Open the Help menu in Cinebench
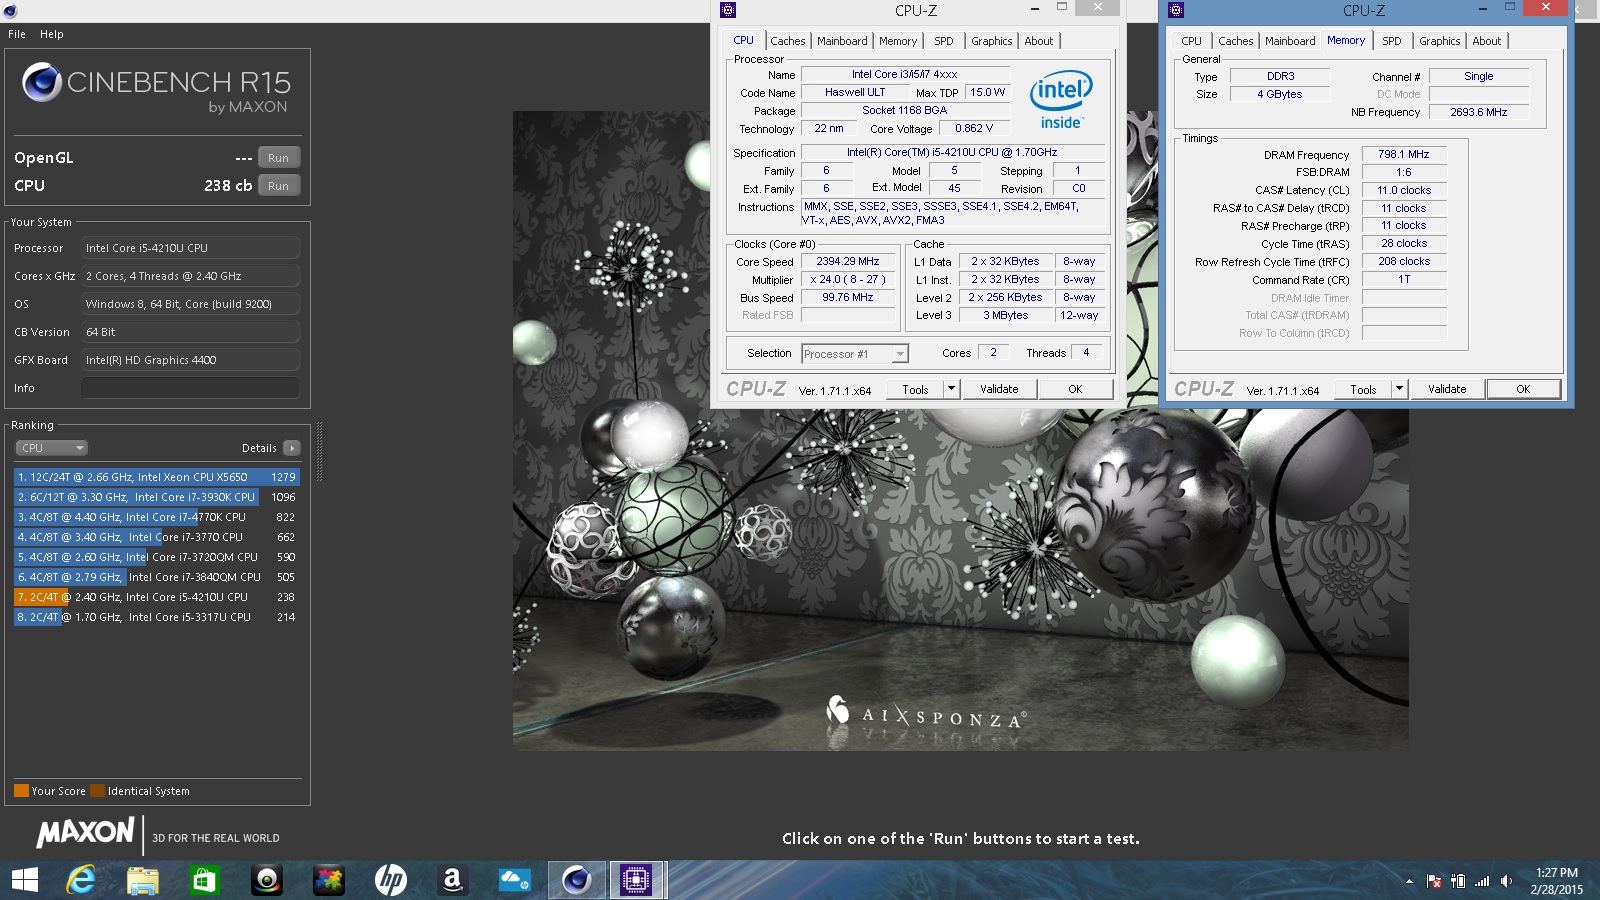 (52, 34)
